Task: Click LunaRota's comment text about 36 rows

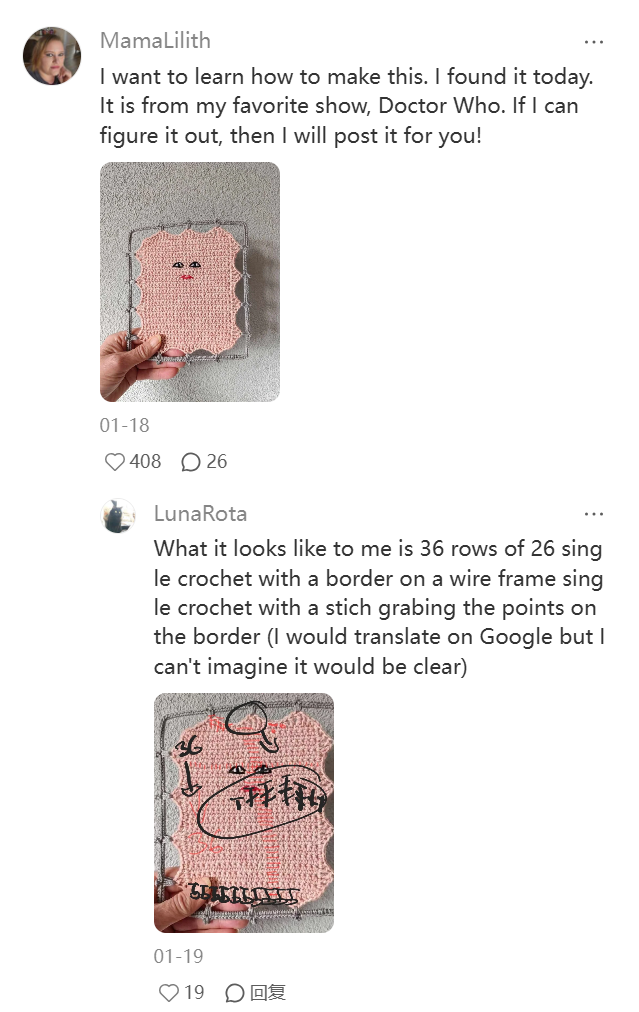Action: 379,607
